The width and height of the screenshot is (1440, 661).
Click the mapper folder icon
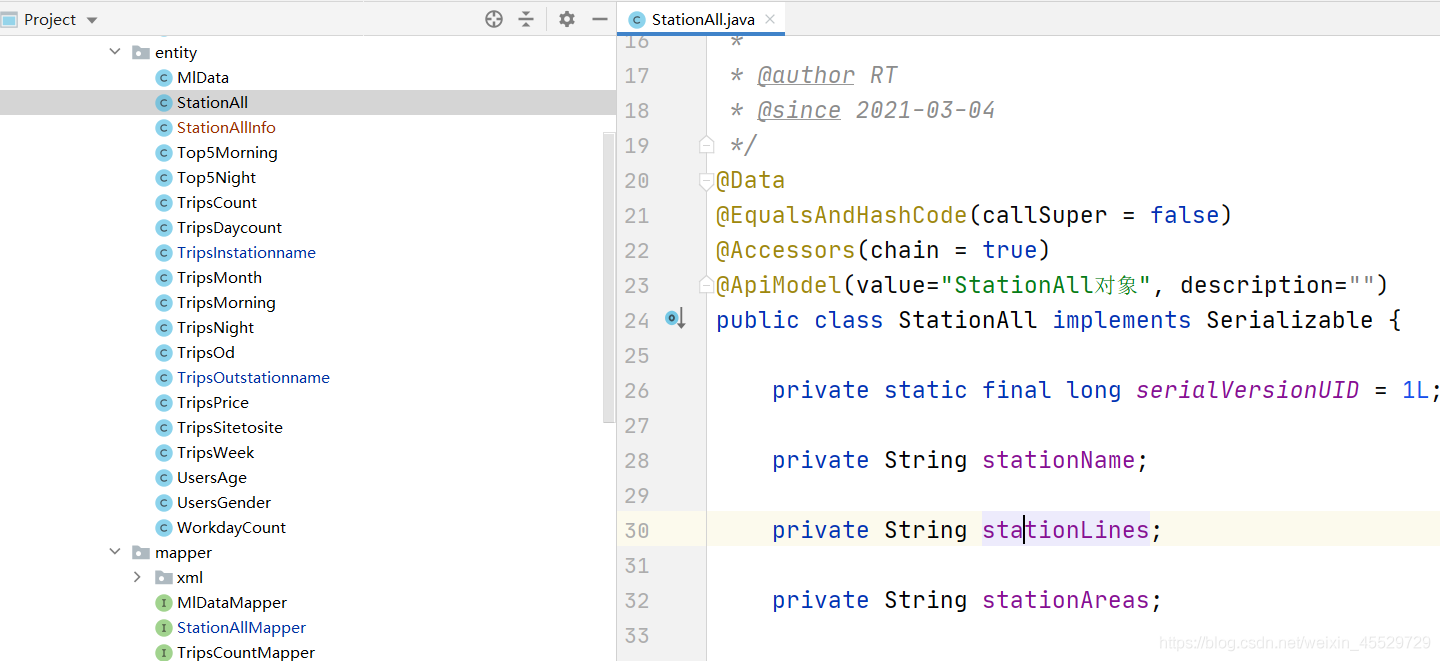click(x=141, y=552)
